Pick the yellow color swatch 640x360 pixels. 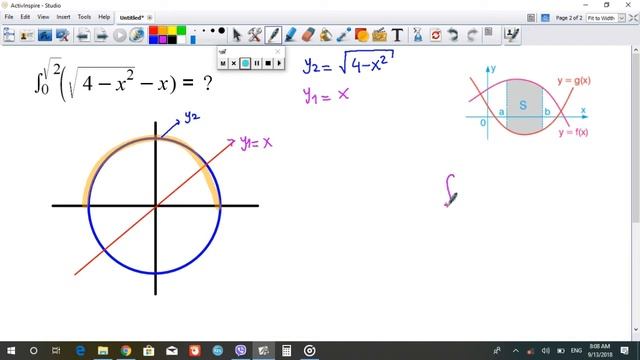(172, 31)
